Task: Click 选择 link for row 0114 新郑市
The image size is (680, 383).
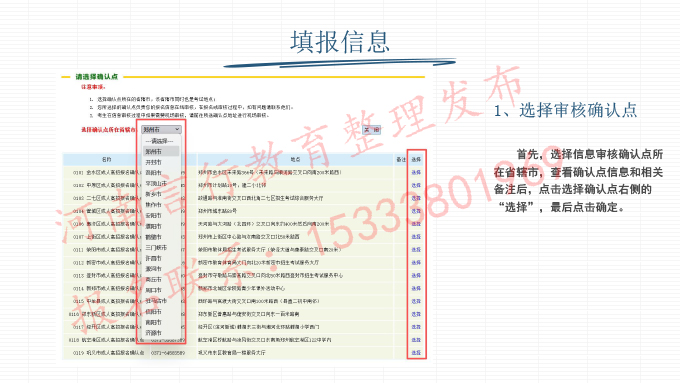Action: coord(416,288)
